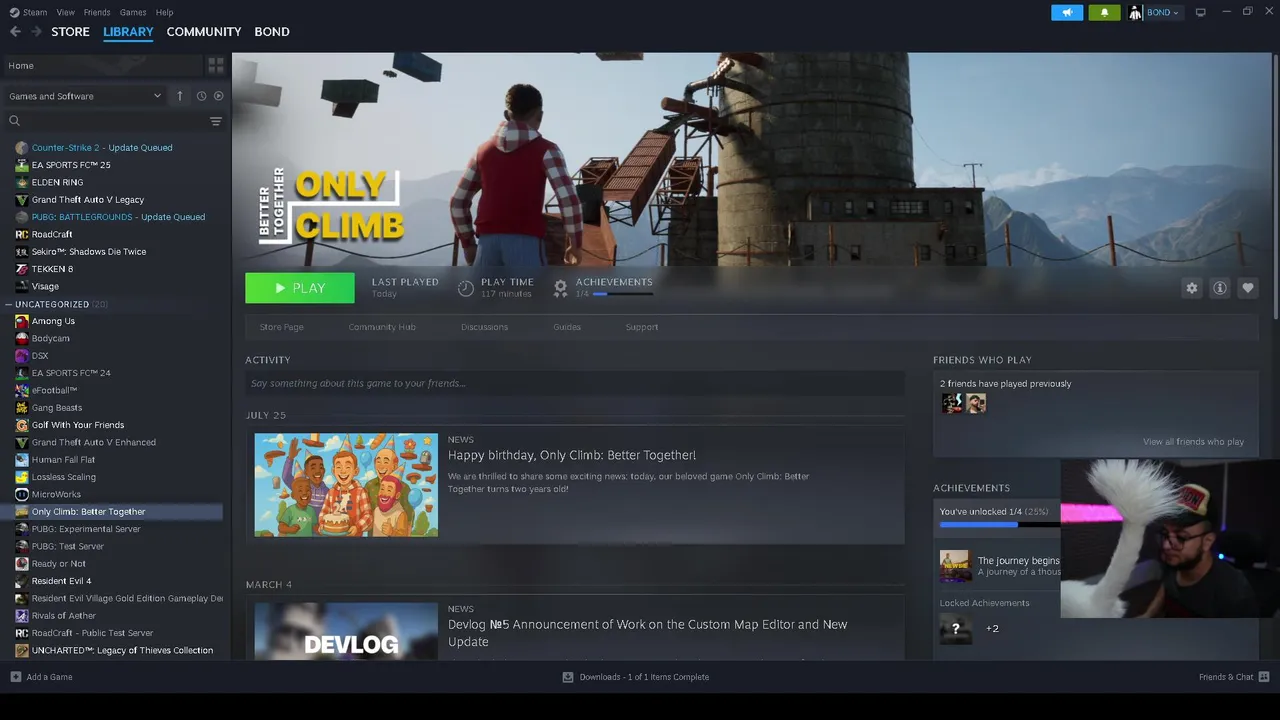1280x720 pixels.
Task: Click the back navigation arrow
Action: pyautogui.click(x=15, y=32)
